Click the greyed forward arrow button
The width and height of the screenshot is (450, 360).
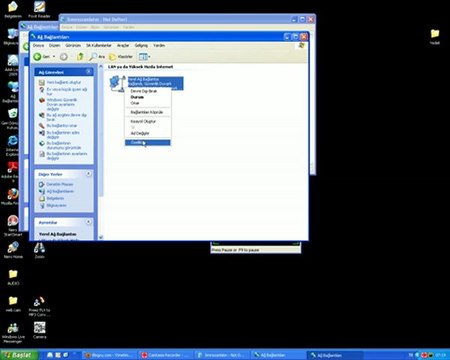pos(64,57)
